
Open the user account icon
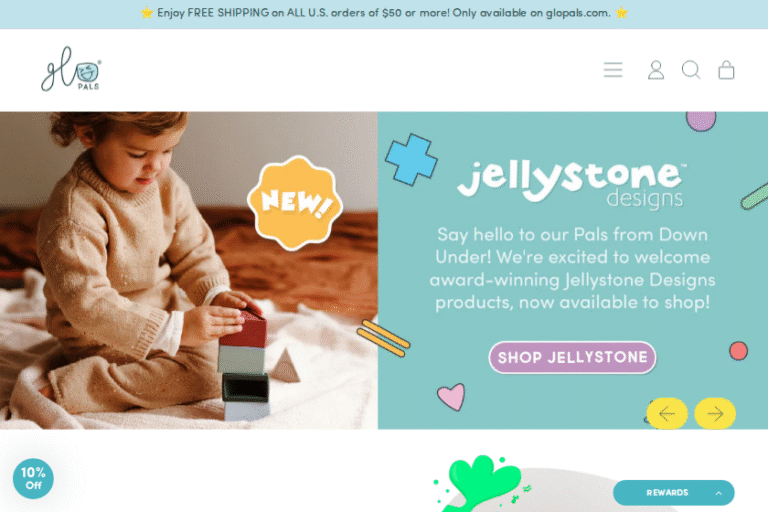pyautogui.click(x=656, y=70)
